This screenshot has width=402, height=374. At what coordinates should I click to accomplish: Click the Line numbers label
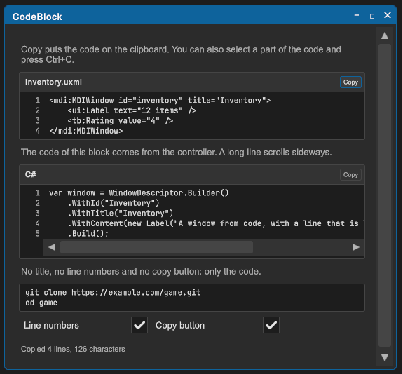51,325
